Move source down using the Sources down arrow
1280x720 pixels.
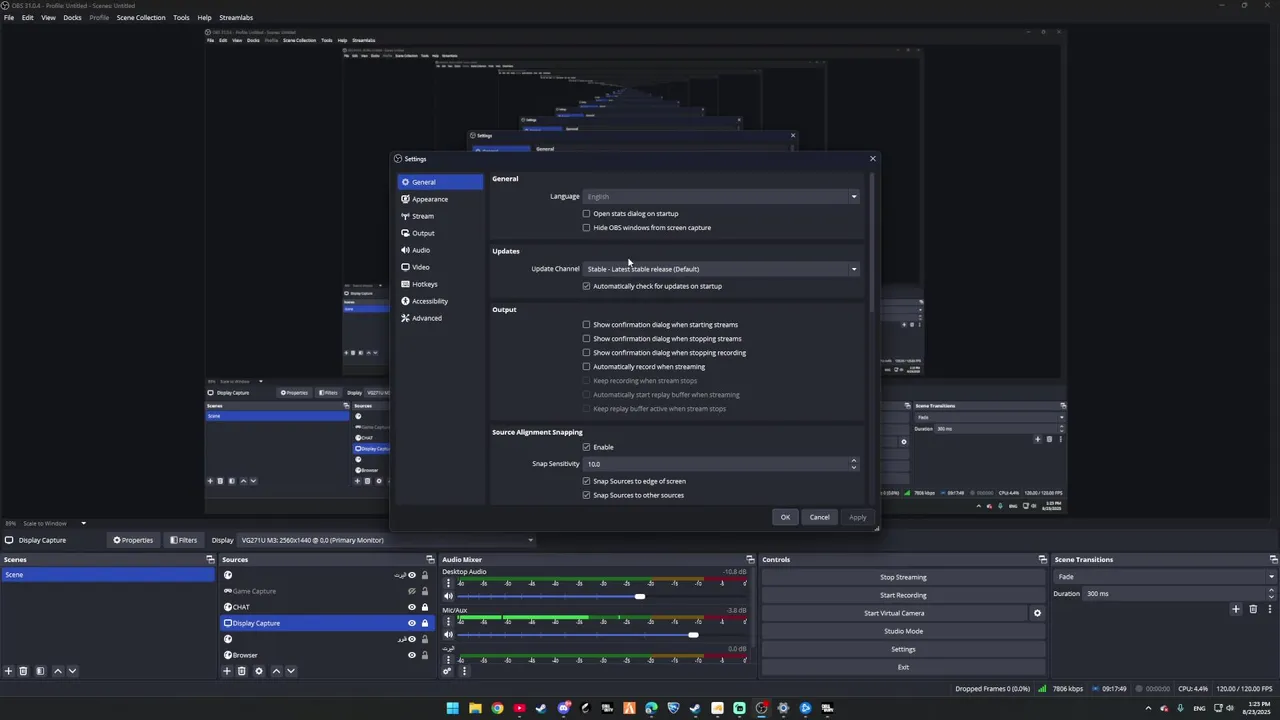291,671
